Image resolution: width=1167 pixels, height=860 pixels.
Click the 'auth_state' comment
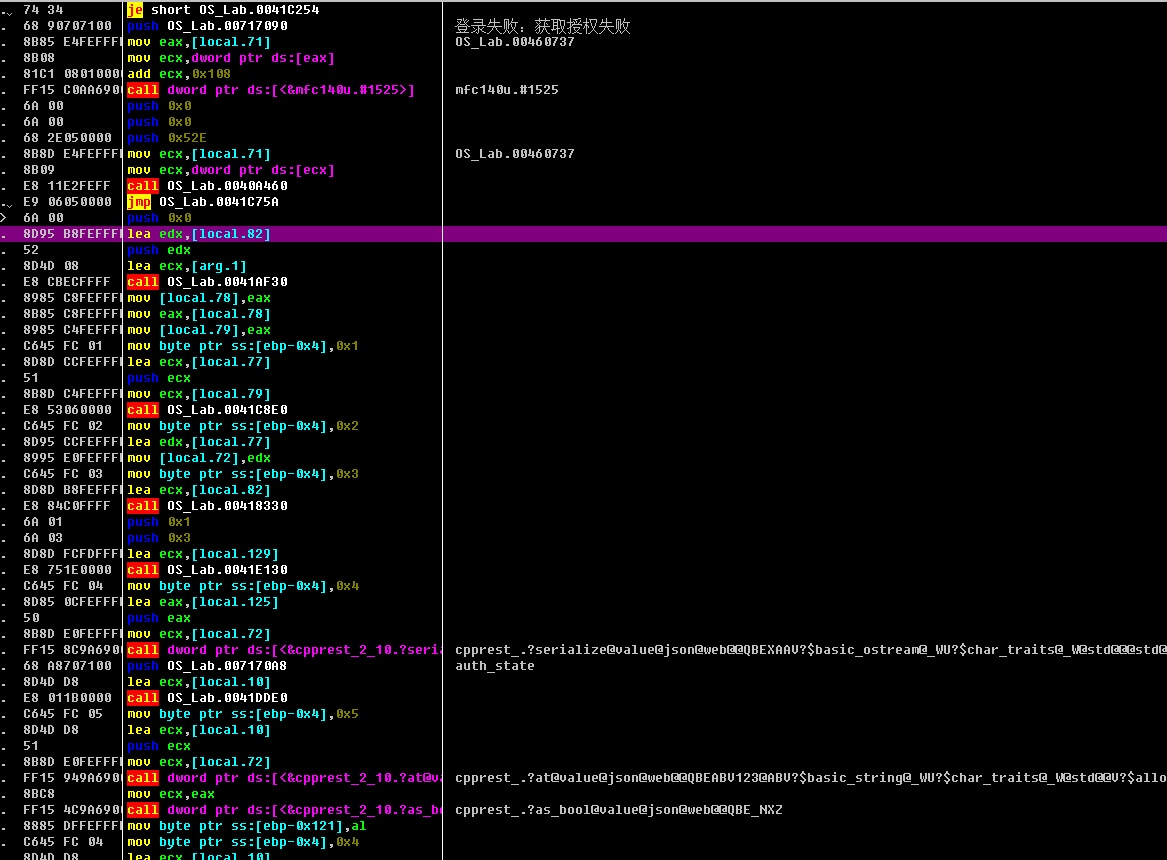point(495,666)
